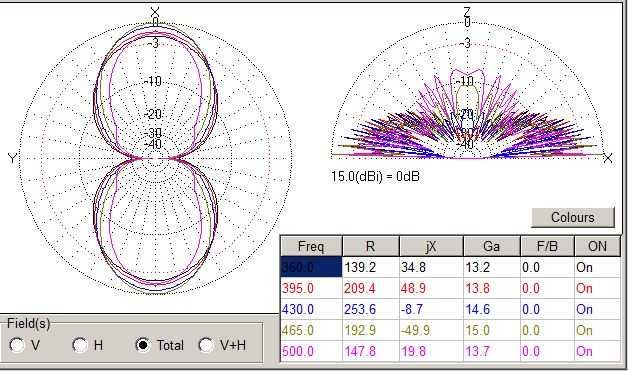
Task: Click F/B value in 500.0 row
Action: 547,351
